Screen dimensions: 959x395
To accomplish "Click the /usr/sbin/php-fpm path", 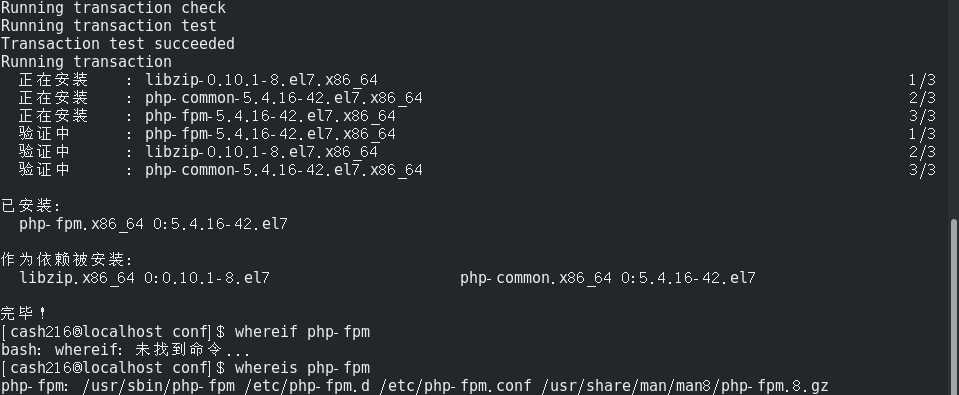I will [158, 386].
